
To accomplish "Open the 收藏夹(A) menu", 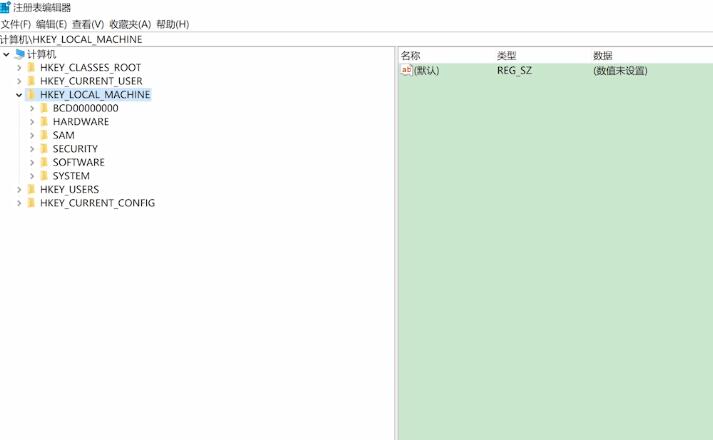I will (x=130, y=24).
